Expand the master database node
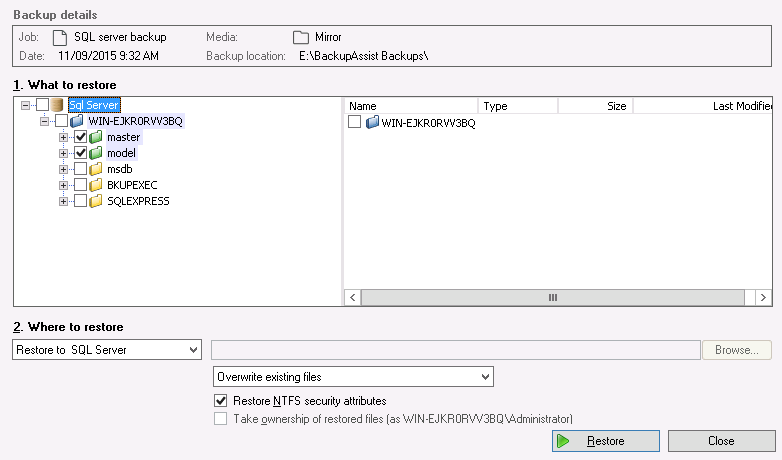This screenshot has height=460, width=782. click(x=63, y=137)
